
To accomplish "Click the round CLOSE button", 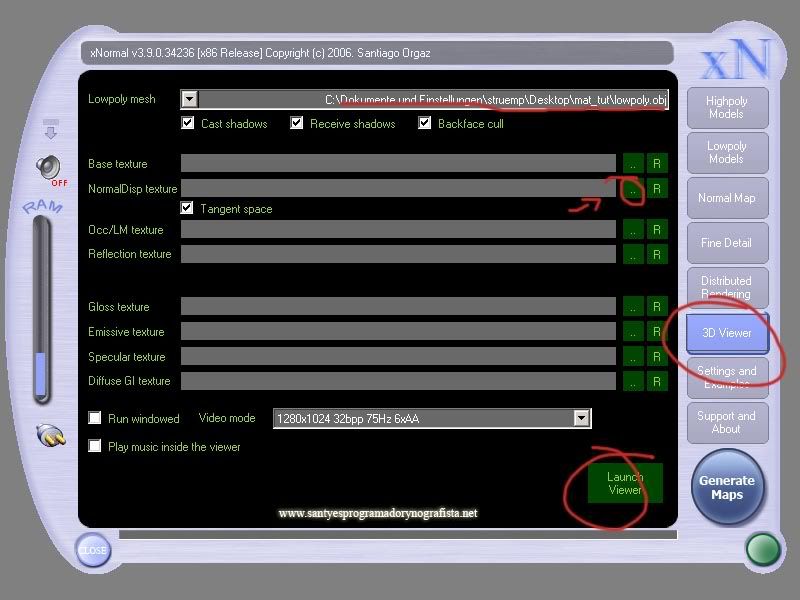I will [93, 550].
